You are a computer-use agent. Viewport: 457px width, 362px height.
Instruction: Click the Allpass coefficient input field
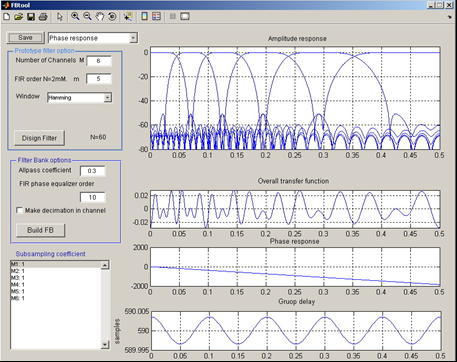point(92,171)
